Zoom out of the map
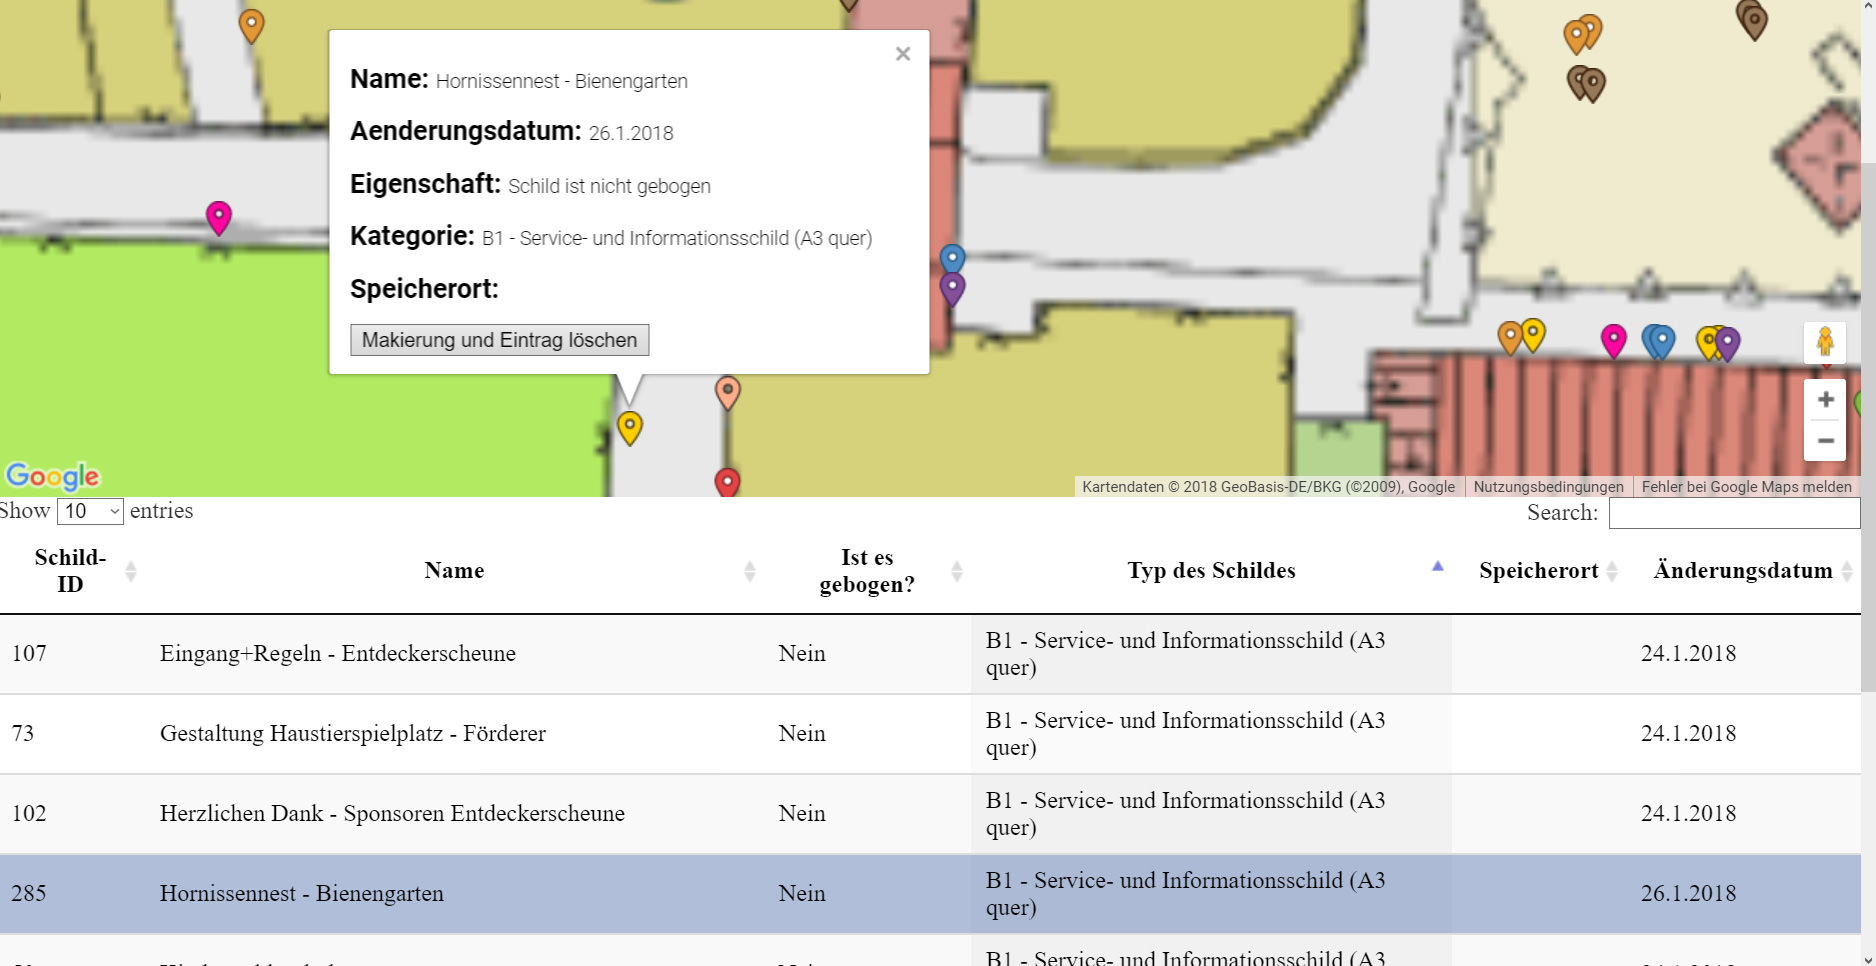 [1825, 440]
